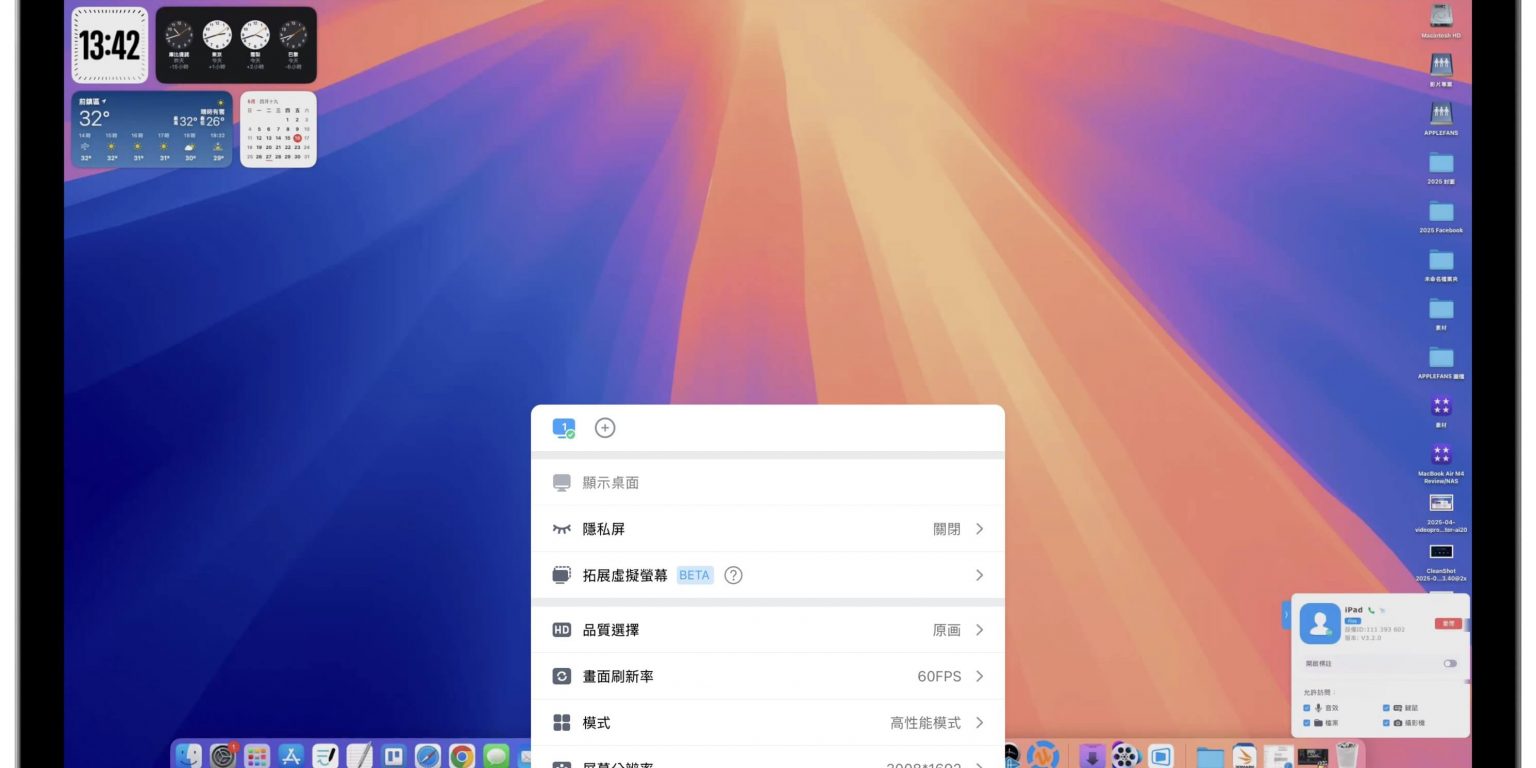This screenshot has width=1536, height=768.
Task: Uncheck the 音效 permission checkbox
Action: [x=1307, y=708]
